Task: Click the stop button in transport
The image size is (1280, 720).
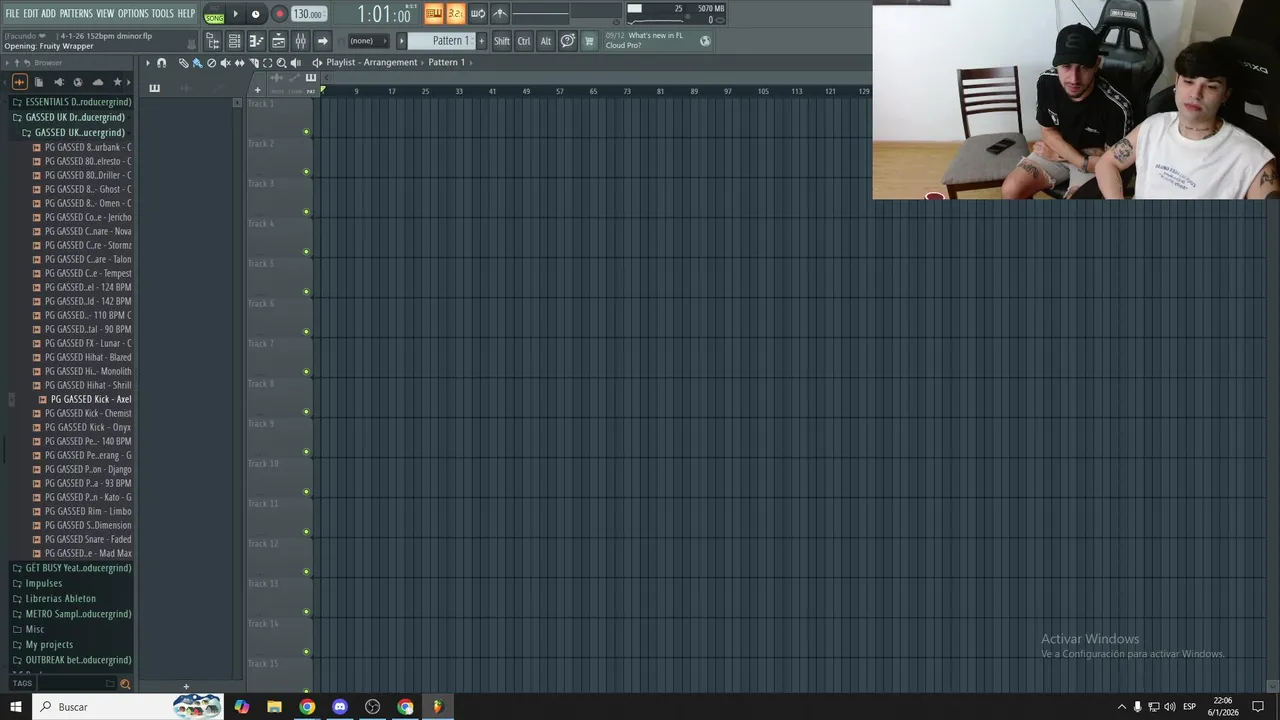Action: tap(255, 14)
